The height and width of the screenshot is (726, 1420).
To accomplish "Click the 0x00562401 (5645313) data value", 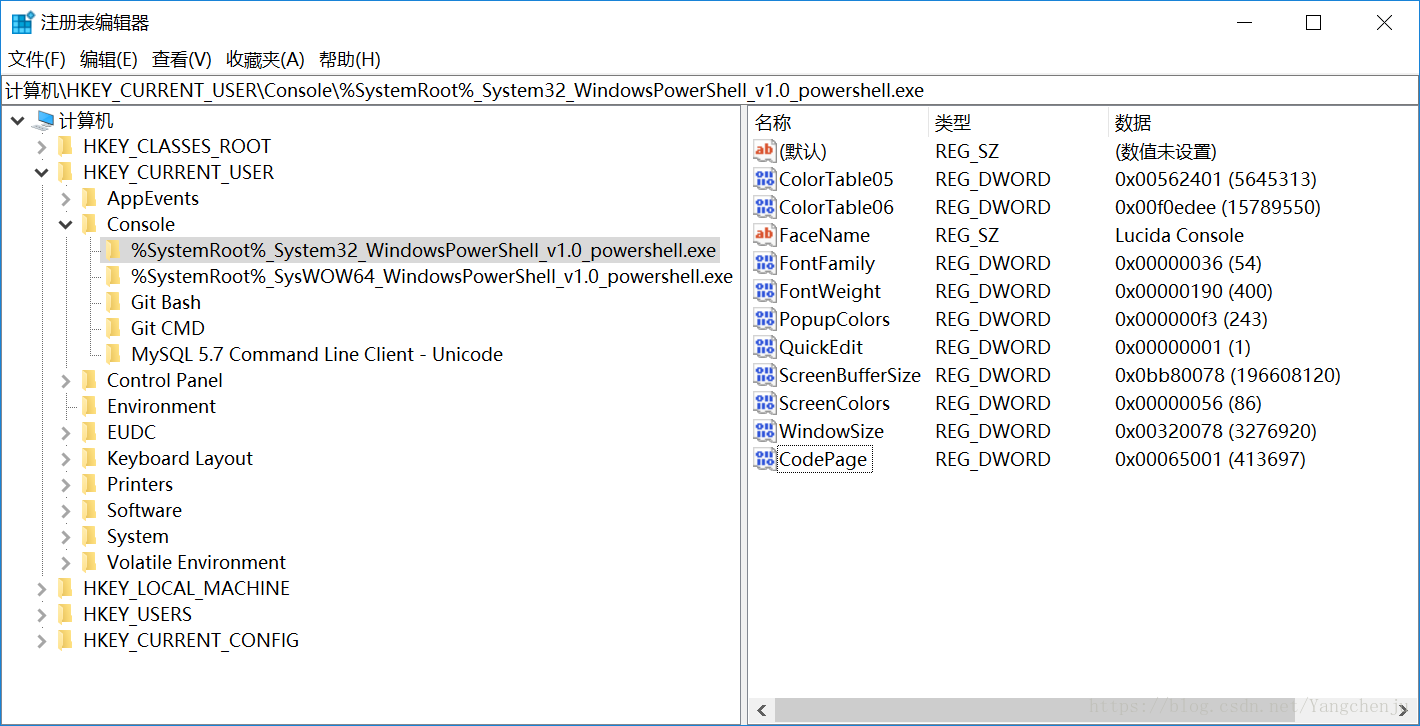I will click(x=1216, y=179).
